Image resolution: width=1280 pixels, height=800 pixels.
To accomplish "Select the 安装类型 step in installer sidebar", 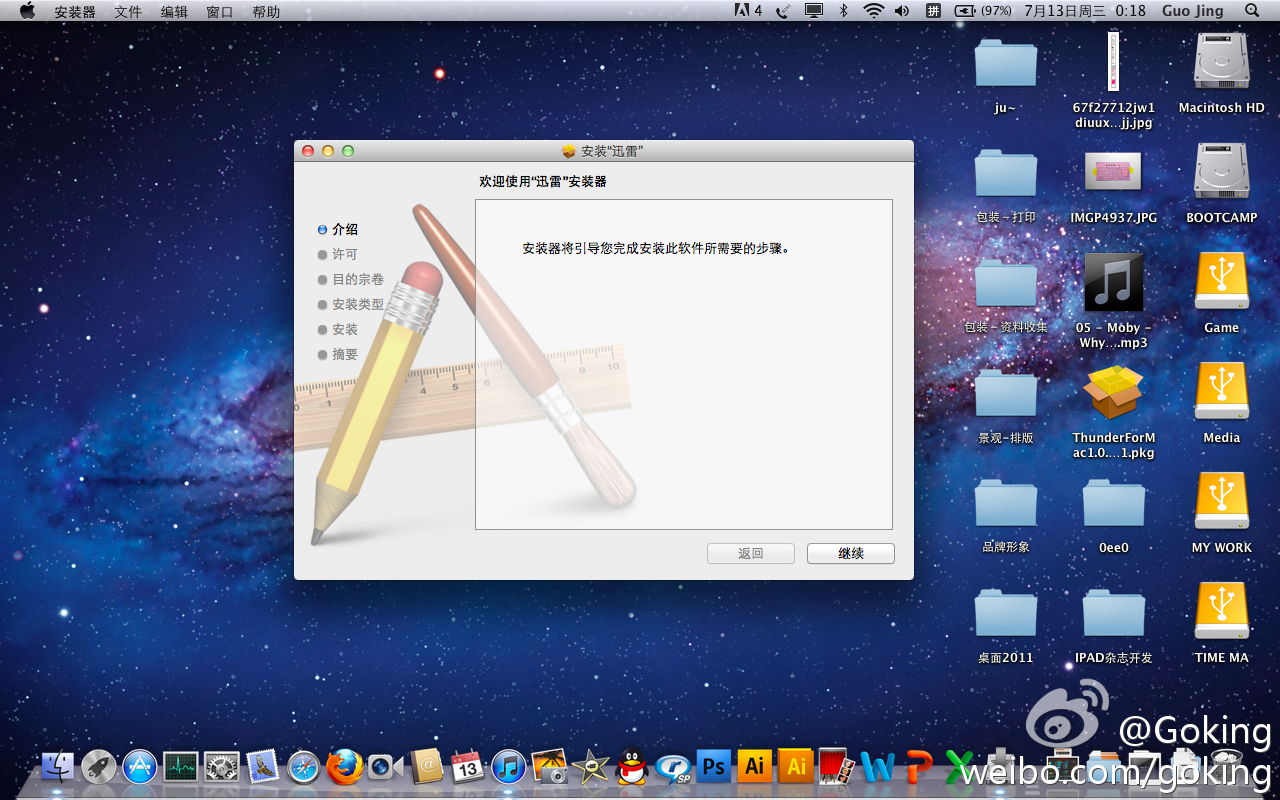I will click(x=351, y=304).
